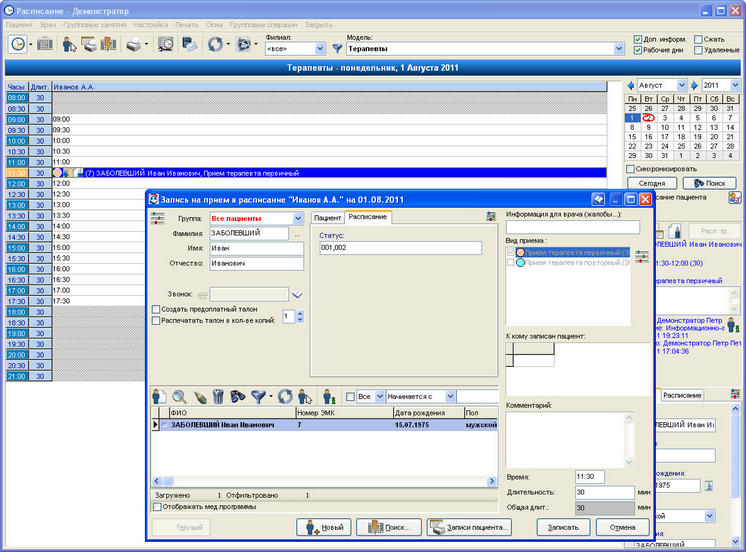Check Создать предоплатный талон
Viewport: 746px width, 552px height.
(x=156, y=309)
